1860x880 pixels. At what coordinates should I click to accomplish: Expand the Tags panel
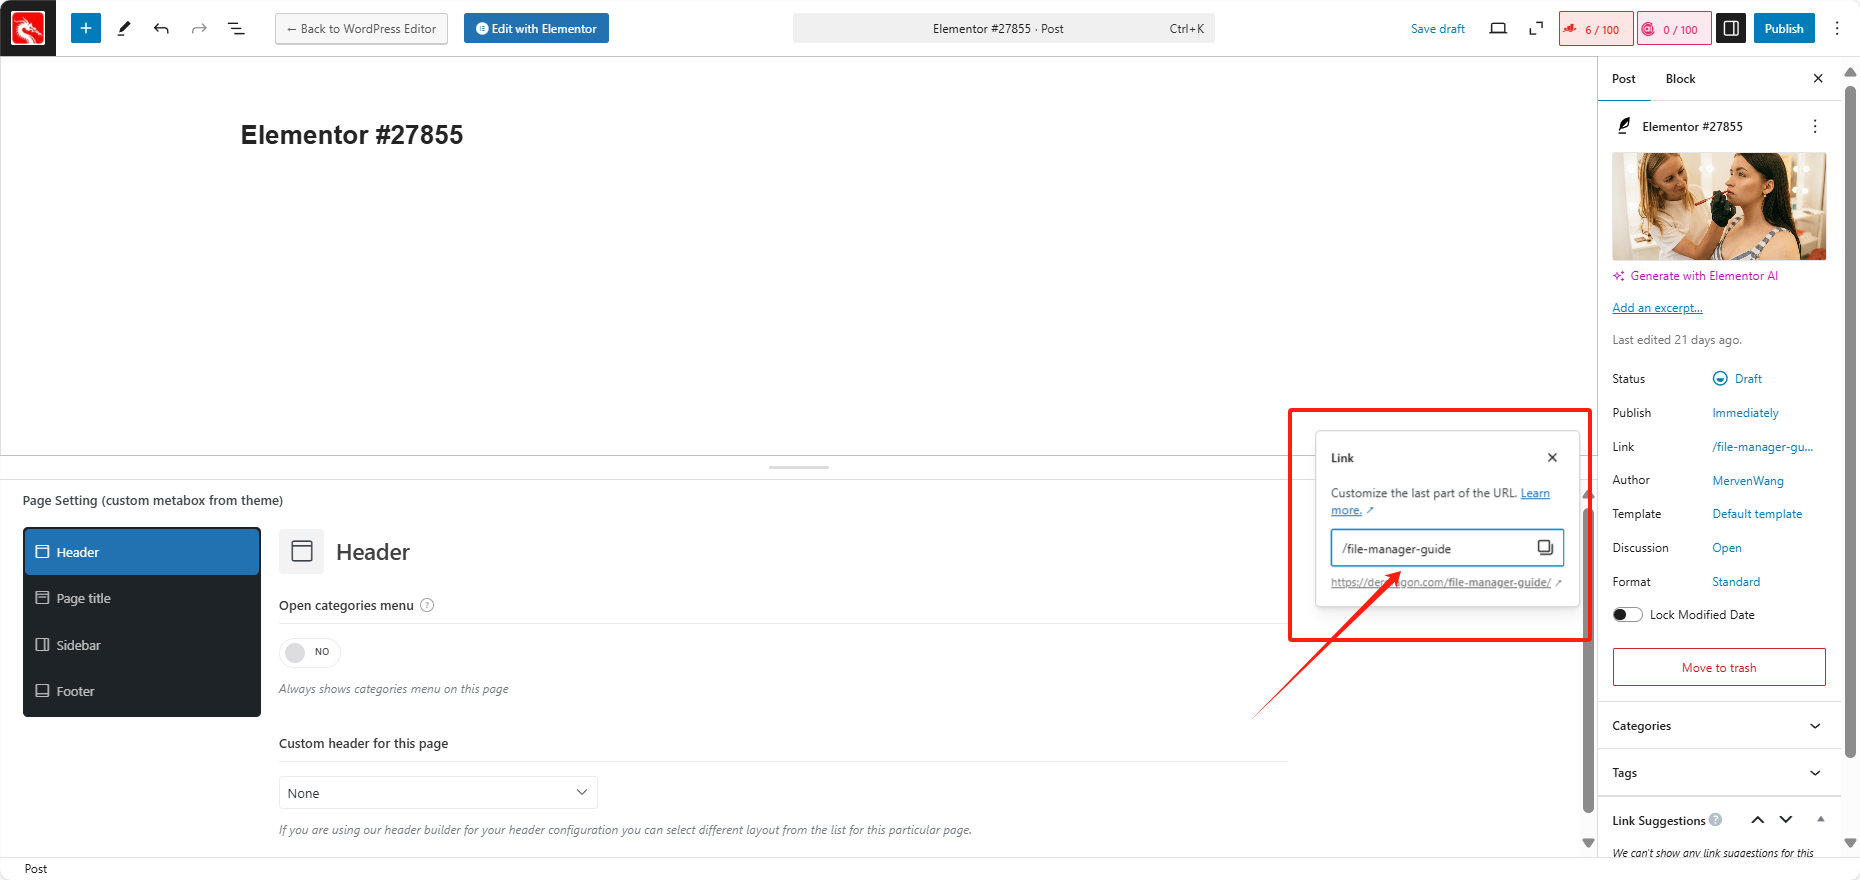click(x=1718, y=773)
